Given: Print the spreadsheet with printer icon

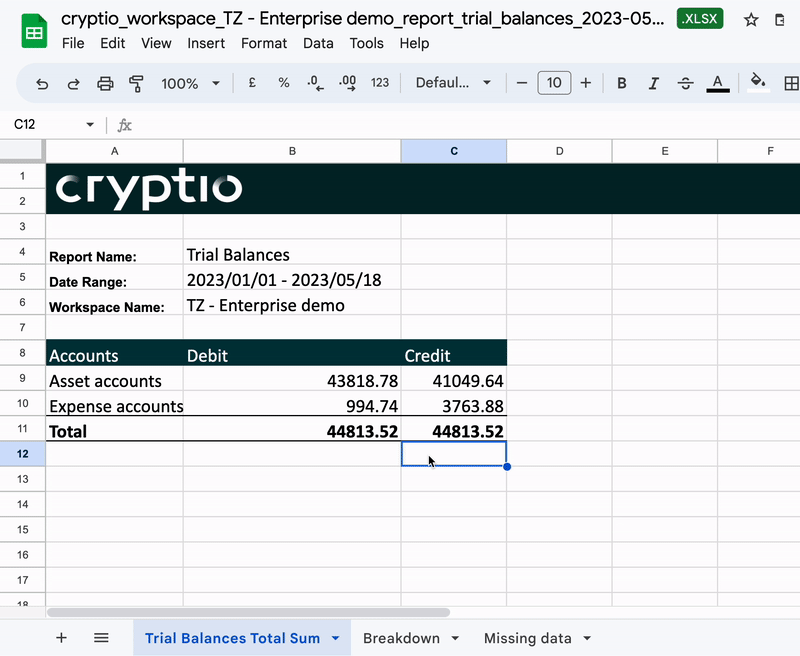Looking at the screenshot, I should coord(105,83).
